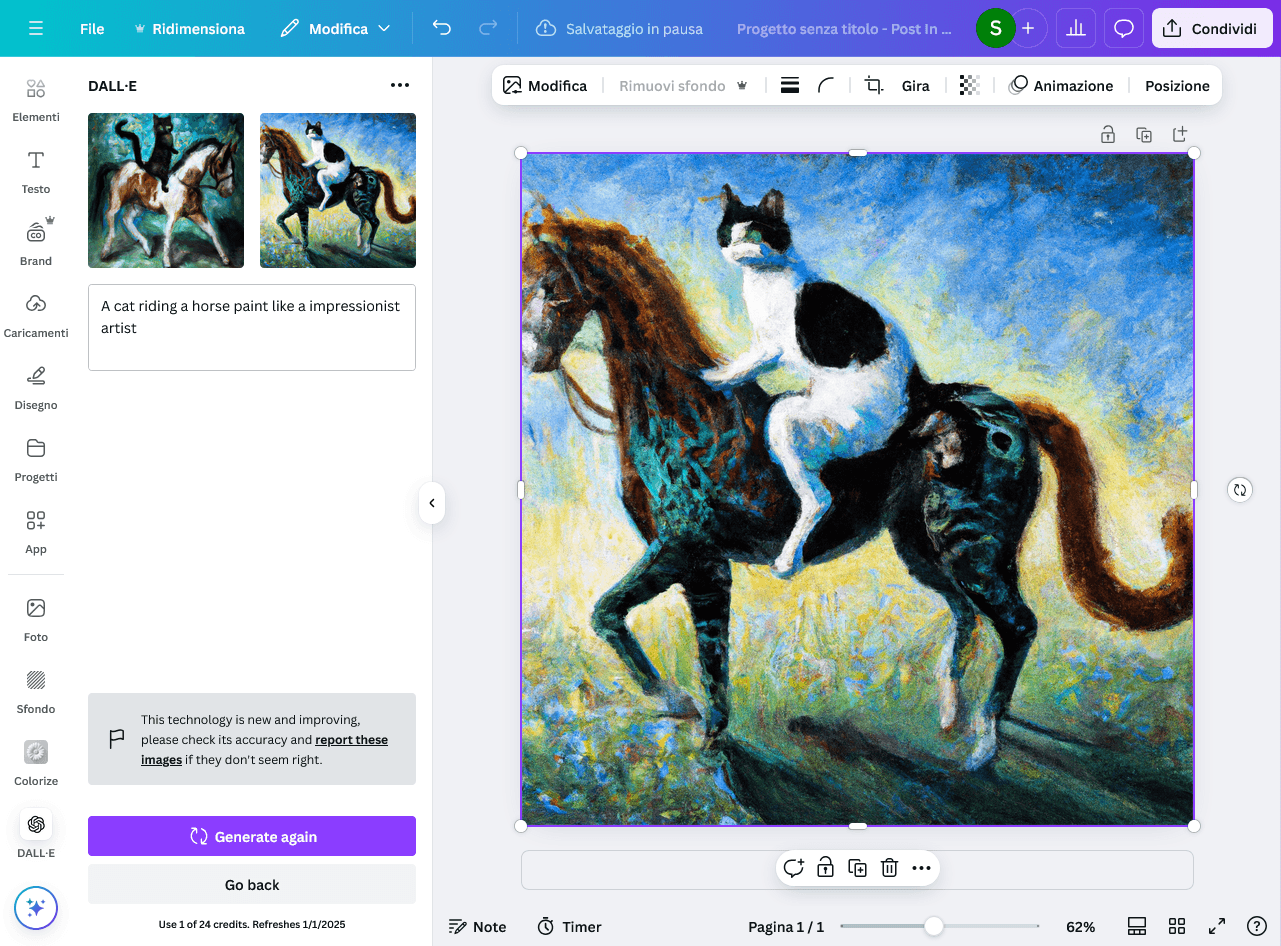This screenshot has height=946, width=1281.
Task: Open the File menu
Action: (92, 29)
